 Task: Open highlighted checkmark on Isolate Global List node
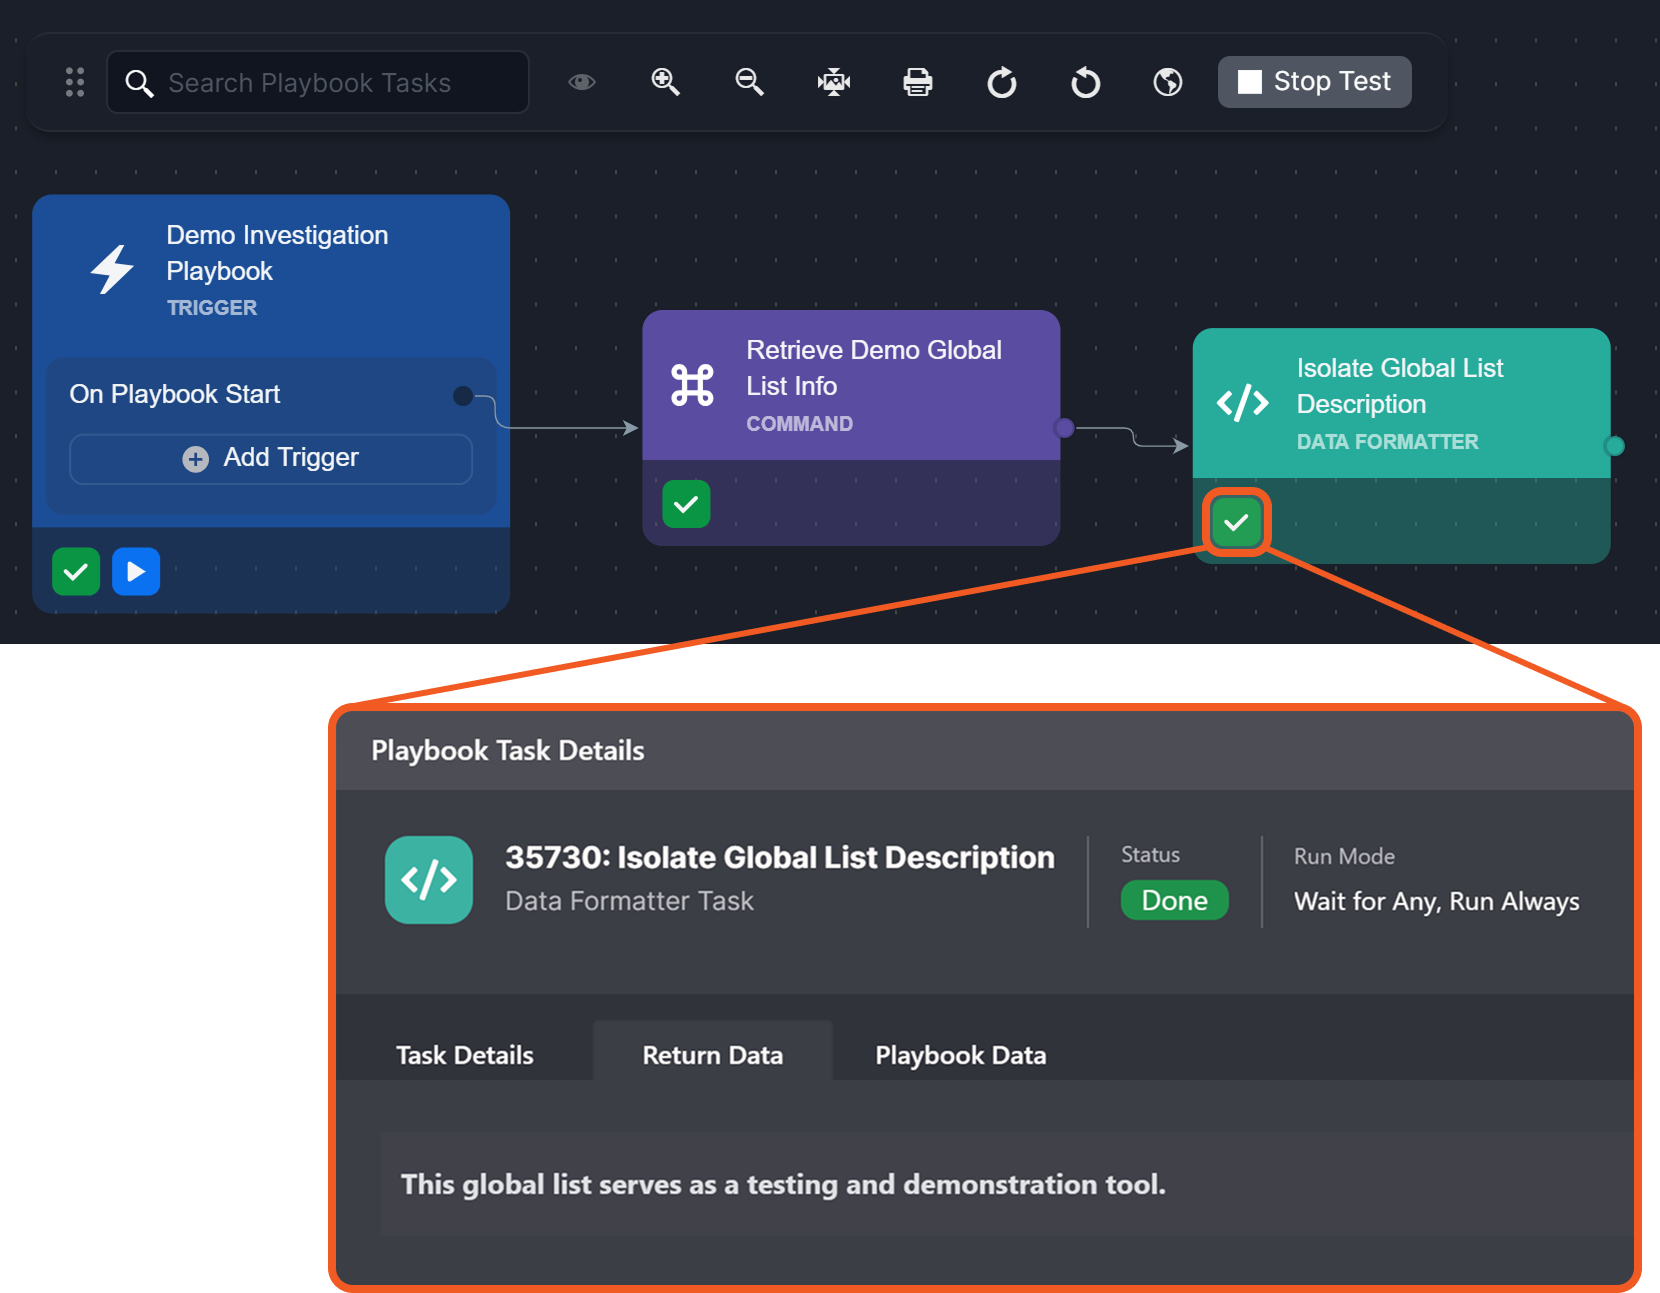[x=1236, y=522]
